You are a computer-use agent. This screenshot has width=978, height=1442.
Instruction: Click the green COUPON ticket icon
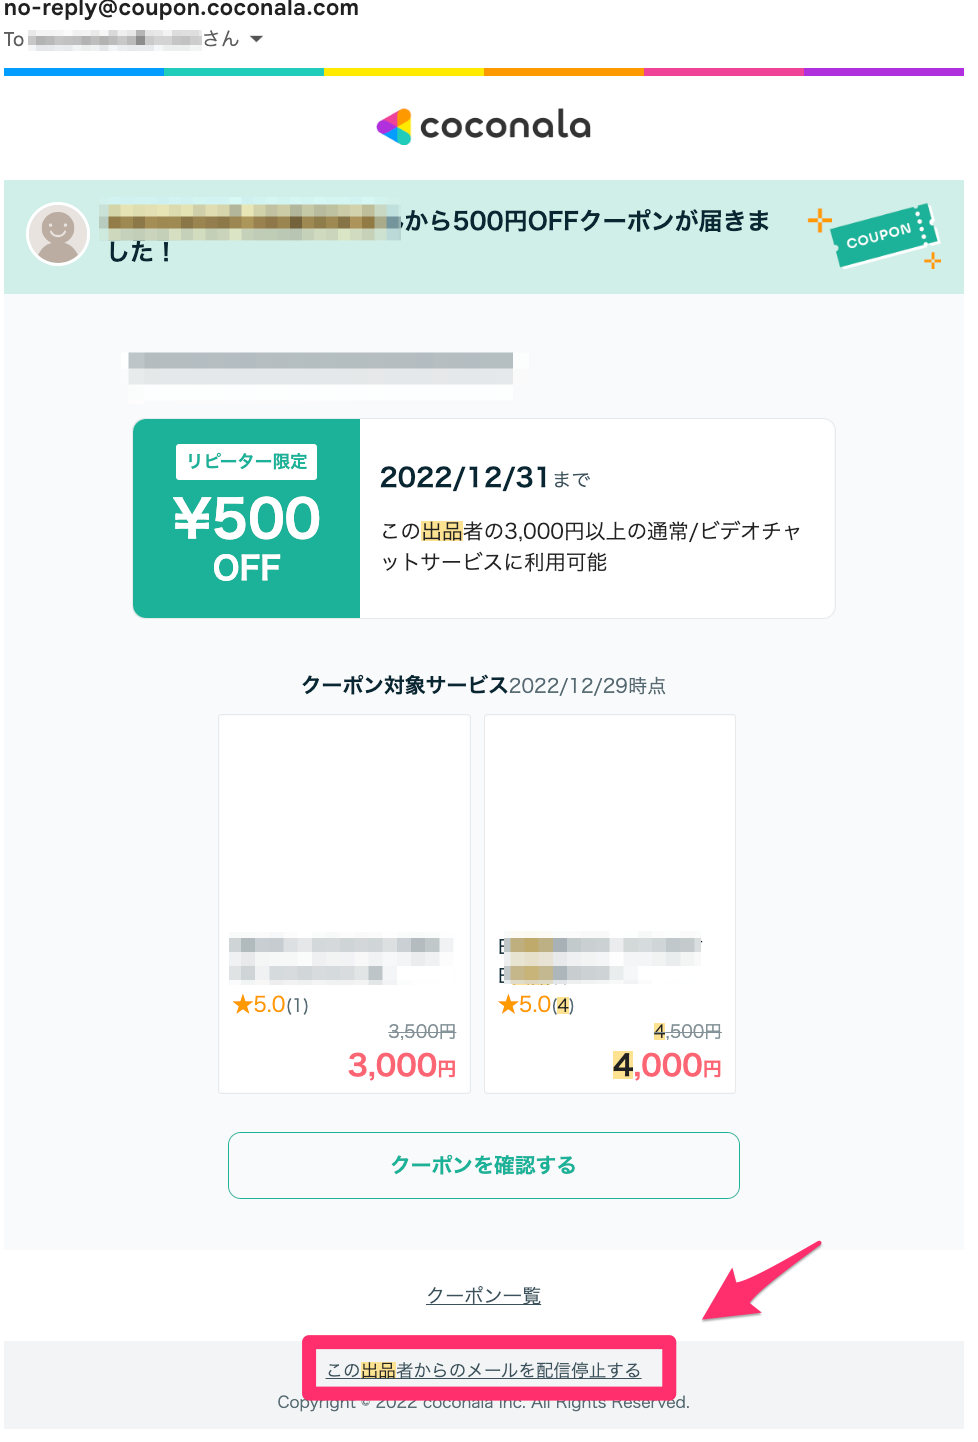pos(885,235)
